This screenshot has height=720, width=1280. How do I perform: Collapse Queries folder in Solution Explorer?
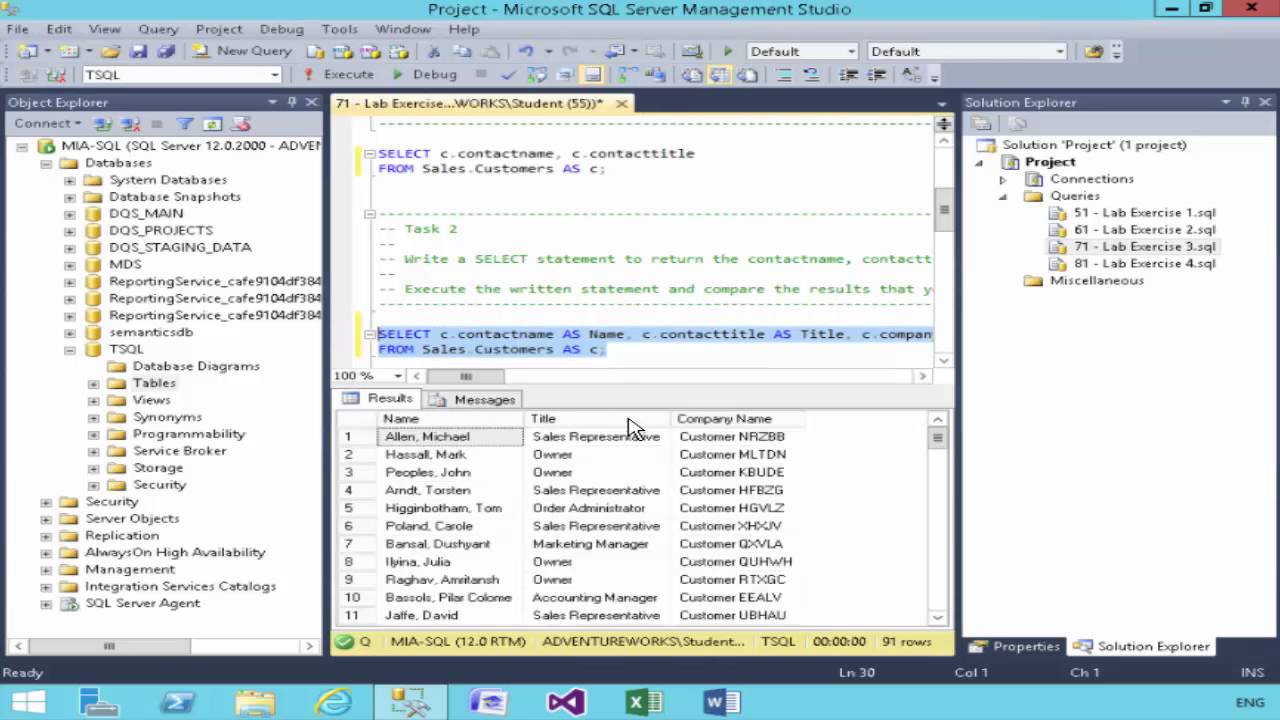[1003, 197]
